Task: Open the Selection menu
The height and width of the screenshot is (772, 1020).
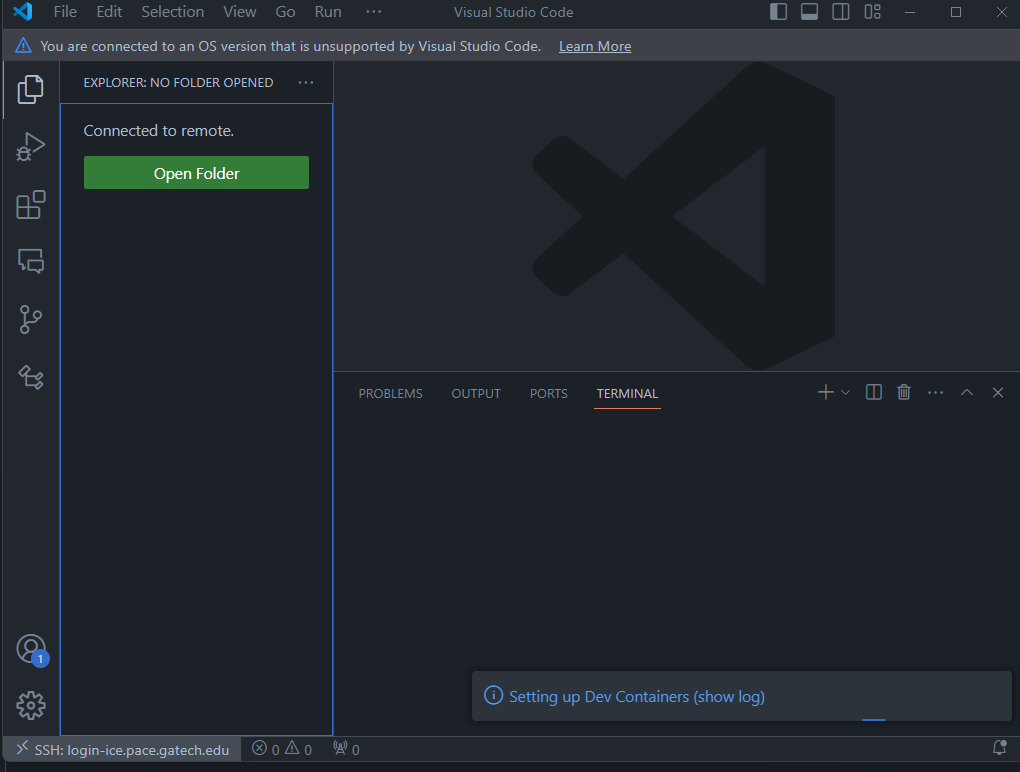Action: click(x=172, y=12)
